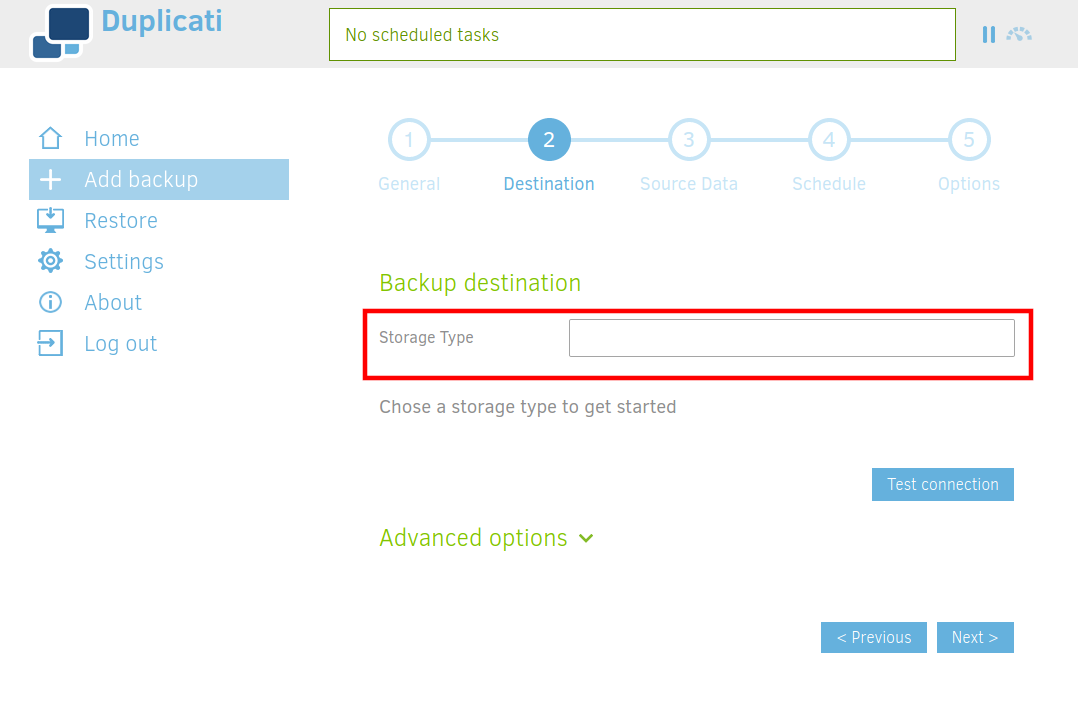Expand the Advanced options section
The width and height of the screenshot is (1078, 708).
coord(473,538)
